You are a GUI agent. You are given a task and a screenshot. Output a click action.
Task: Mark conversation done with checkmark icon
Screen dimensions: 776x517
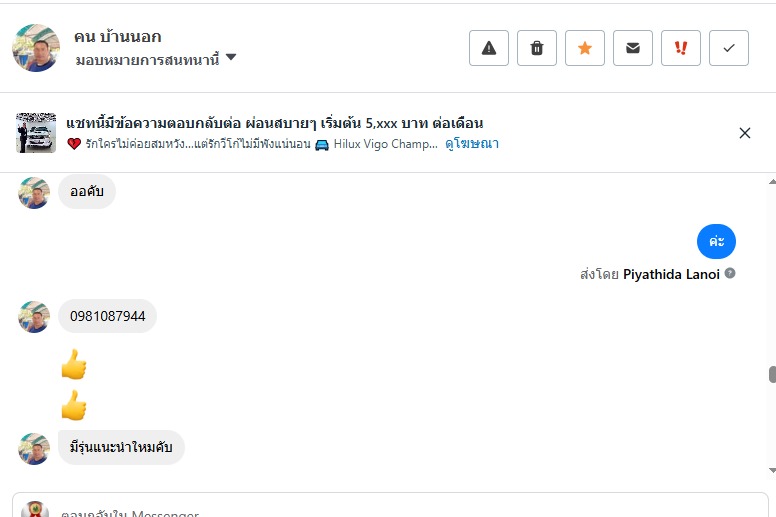pos(729,48)
